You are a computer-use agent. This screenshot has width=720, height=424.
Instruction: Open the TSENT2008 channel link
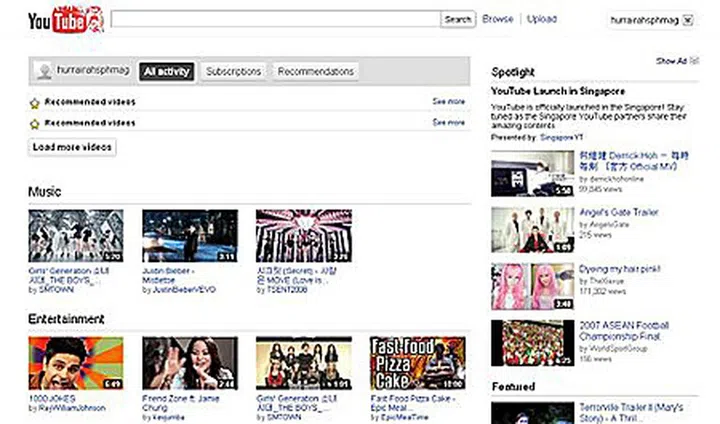pyautogui.click(x=287, y=290)
